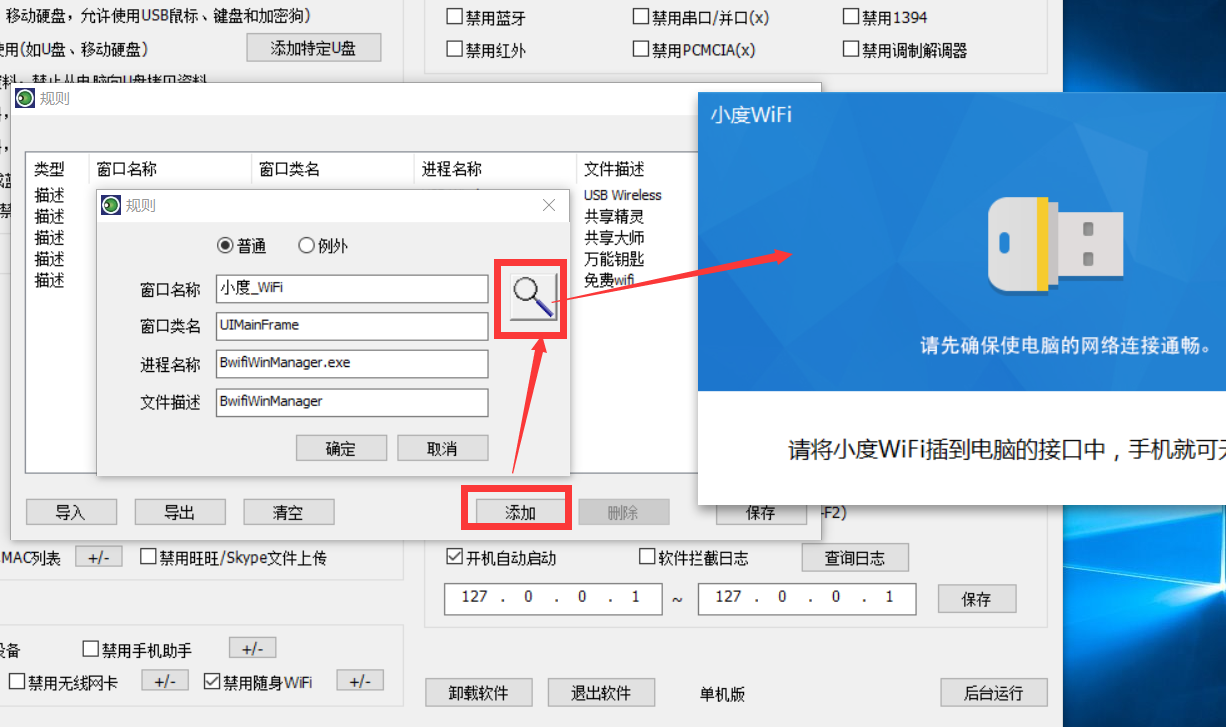The image size is (1226, 727).
Task: Click the 进程名称 field BwifiWinManager.exe
Action: click(x=352, y=364)
